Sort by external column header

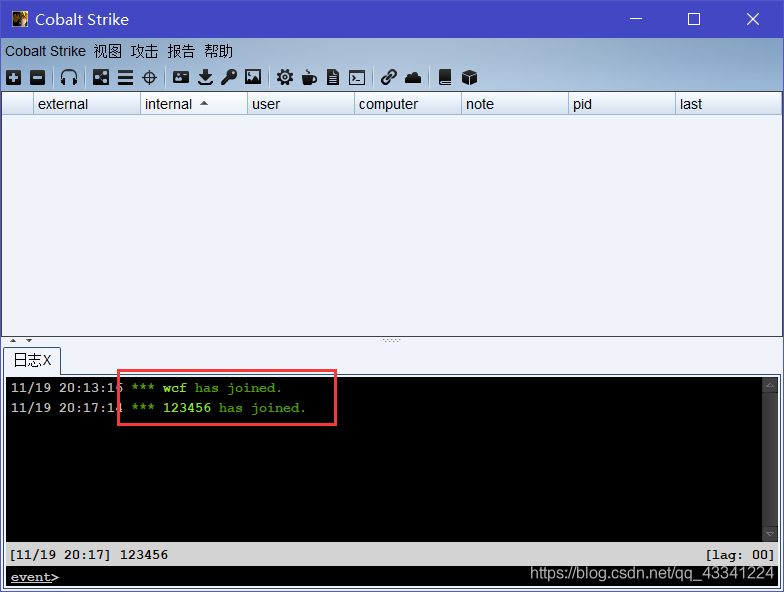(x=86, y=104)
